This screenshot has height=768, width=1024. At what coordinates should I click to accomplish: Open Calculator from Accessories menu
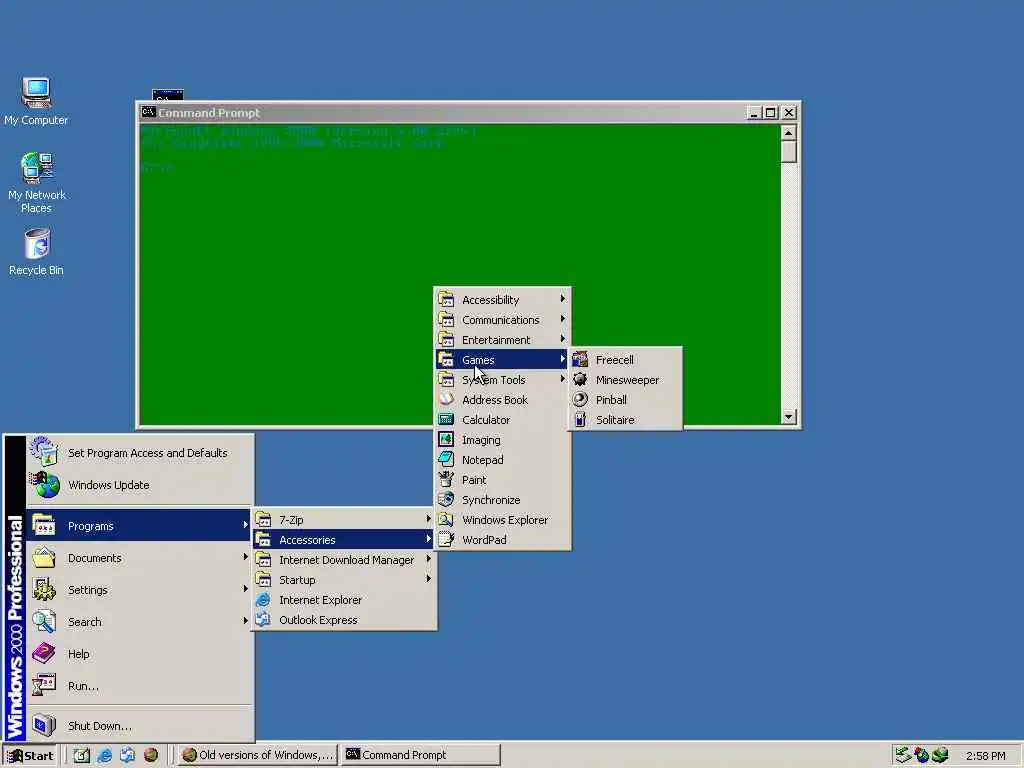(502, 420)
